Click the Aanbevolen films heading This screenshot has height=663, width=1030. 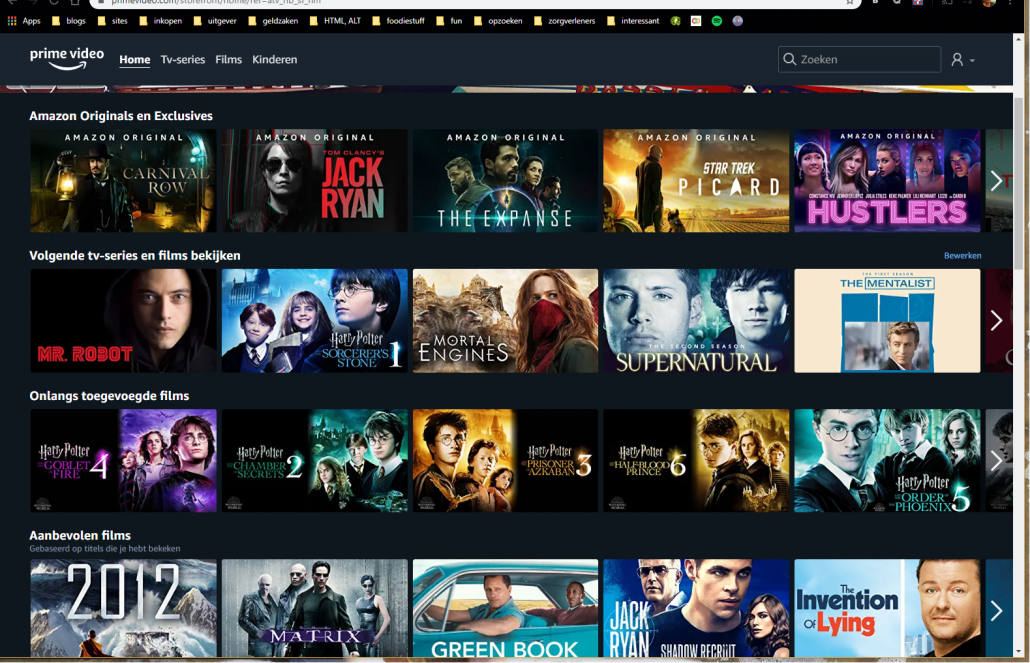click(x=80, y=536)
